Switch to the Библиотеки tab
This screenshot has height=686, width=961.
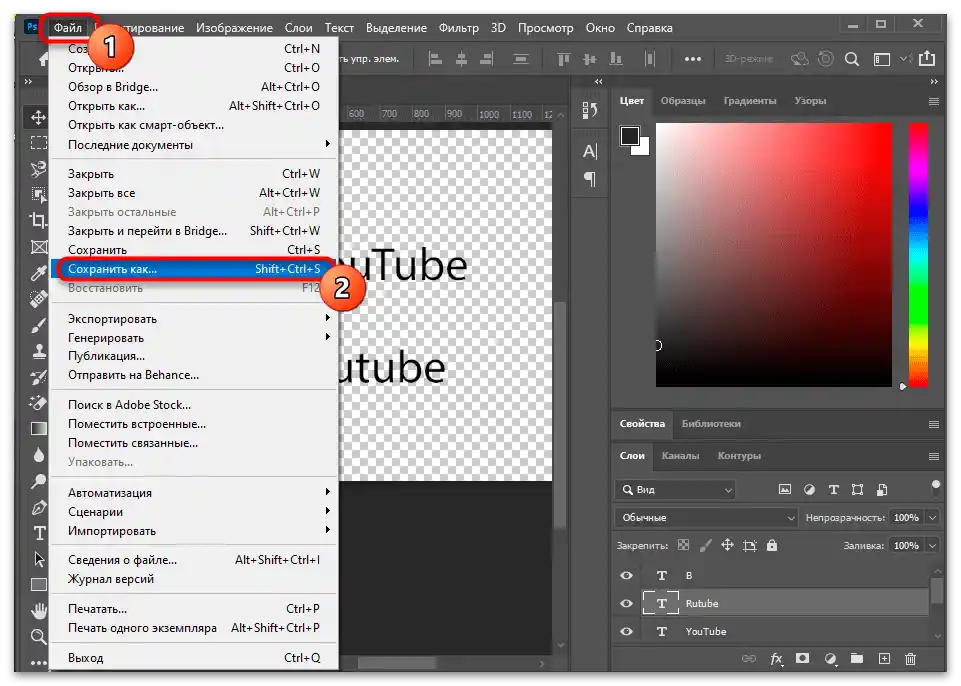pos(711,424)
